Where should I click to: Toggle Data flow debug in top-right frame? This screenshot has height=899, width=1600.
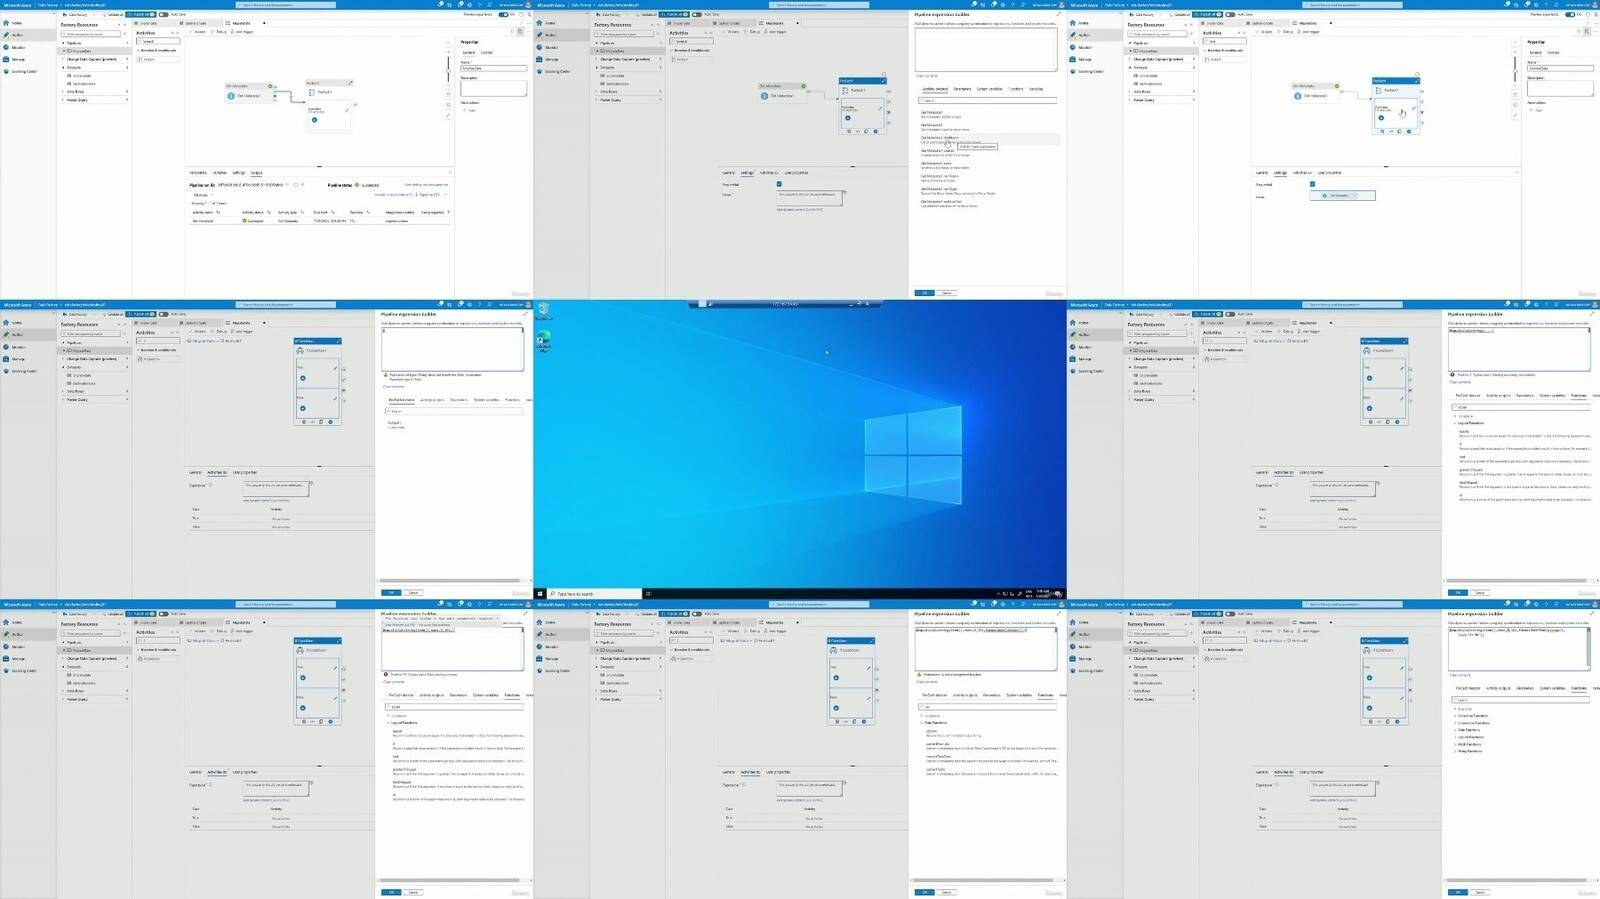pyautogui.click(x=1230, y=14)
